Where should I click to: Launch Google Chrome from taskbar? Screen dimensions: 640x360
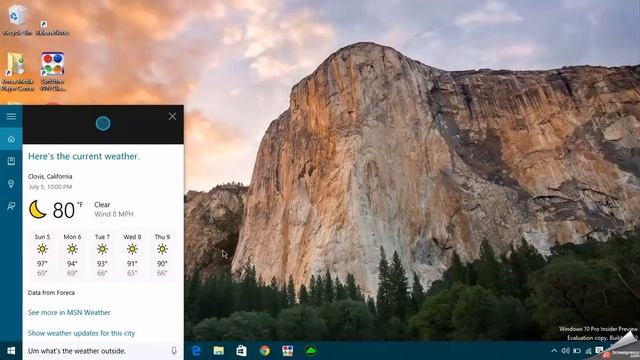coord(264,351)
